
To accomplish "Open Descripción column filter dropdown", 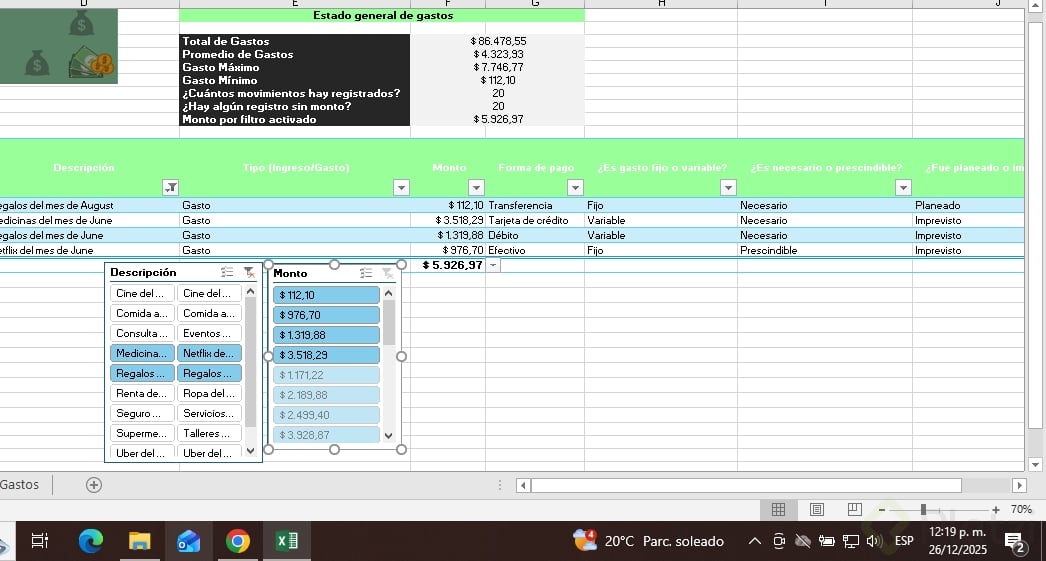I will [x=171, y=187].
